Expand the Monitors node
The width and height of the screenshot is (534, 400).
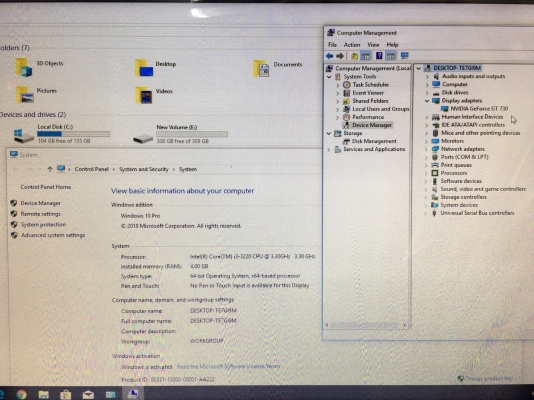click(x=426, y=141)
